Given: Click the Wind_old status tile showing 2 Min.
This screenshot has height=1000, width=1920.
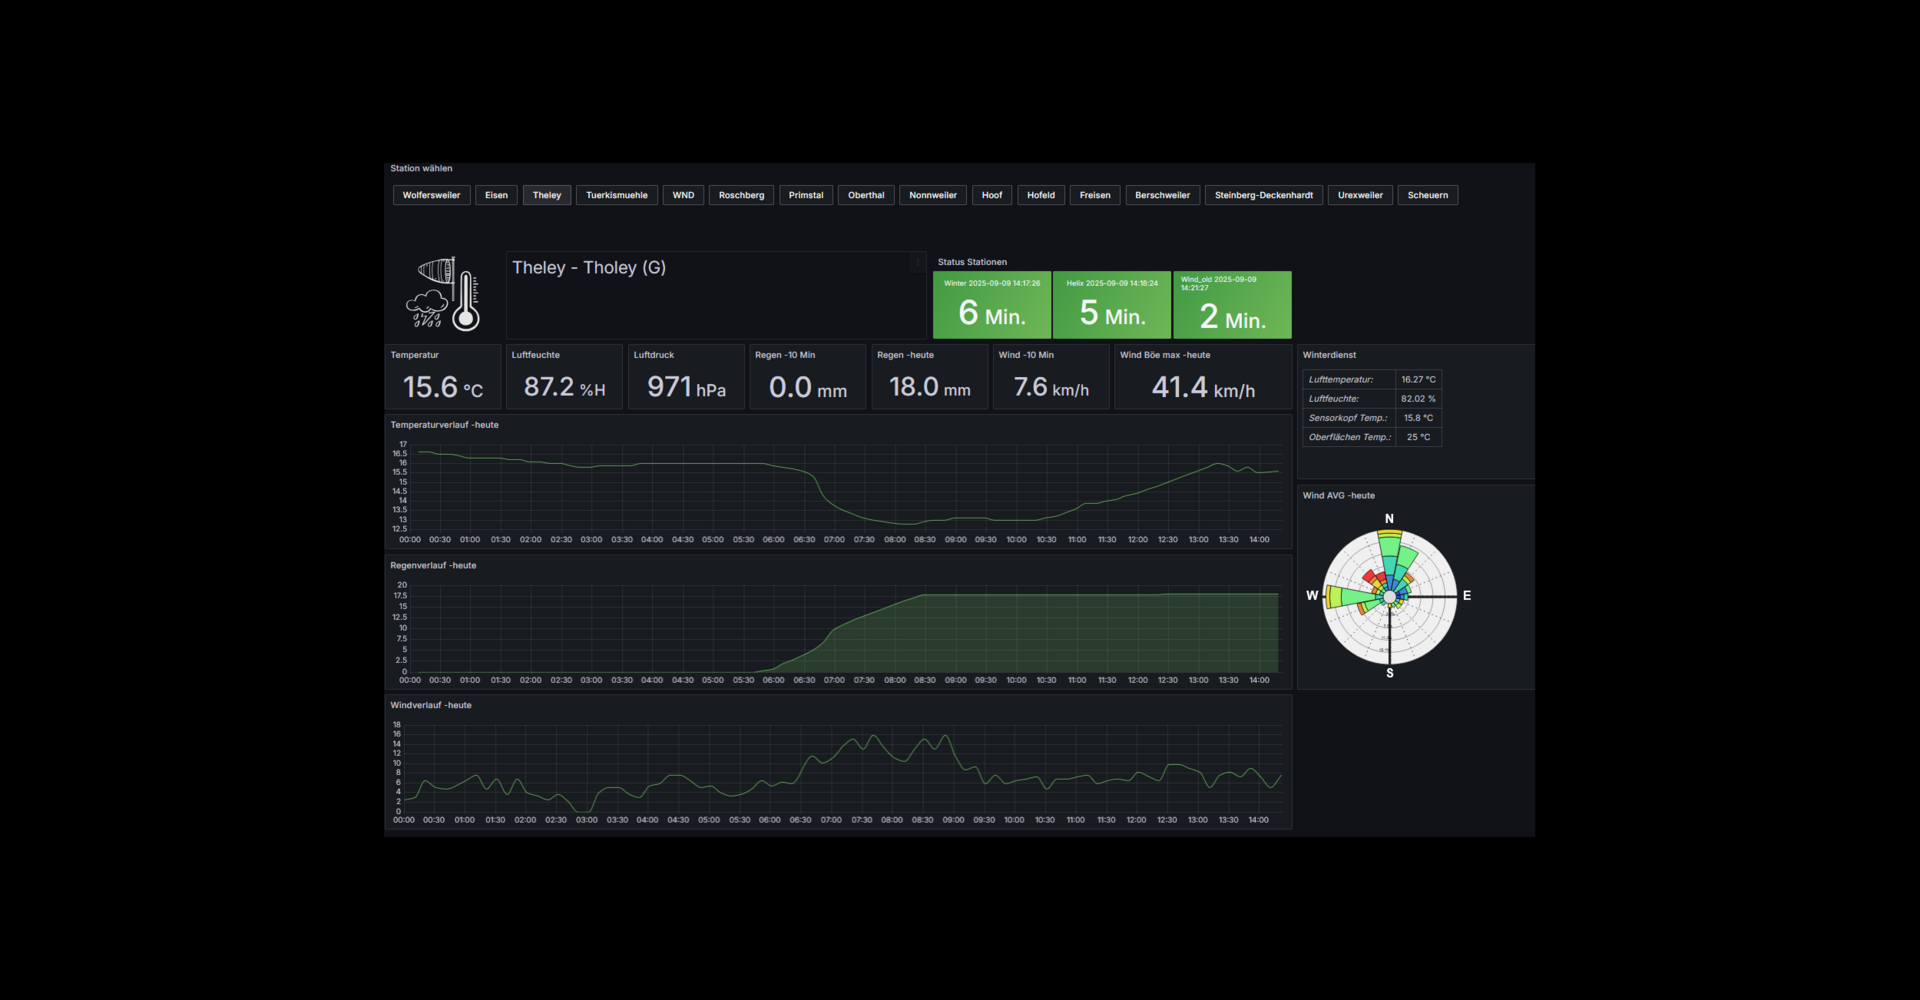Looking at the screenshot, I should [1232, 305].
